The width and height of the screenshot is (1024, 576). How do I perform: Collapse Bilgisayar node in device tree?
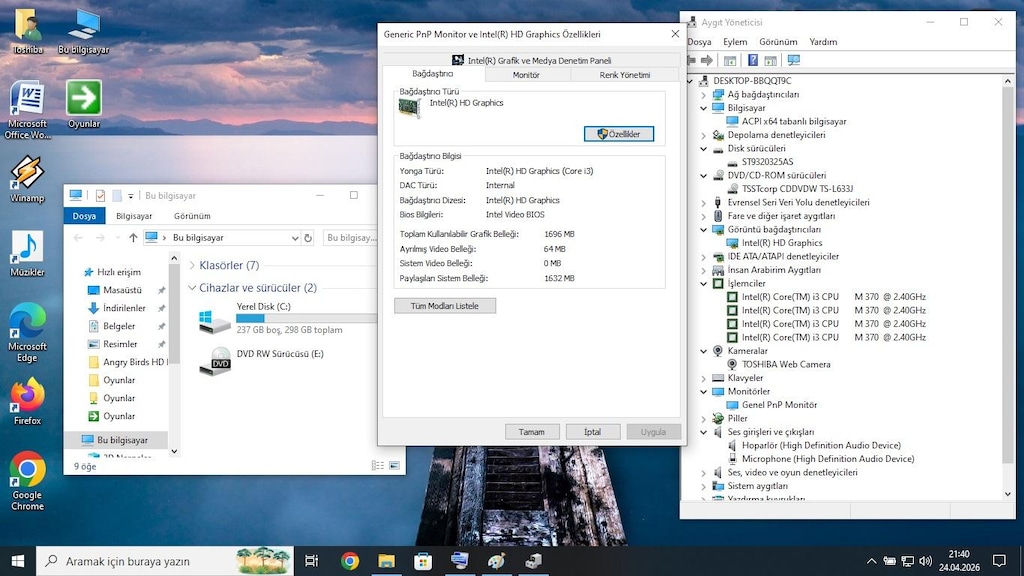703,108
